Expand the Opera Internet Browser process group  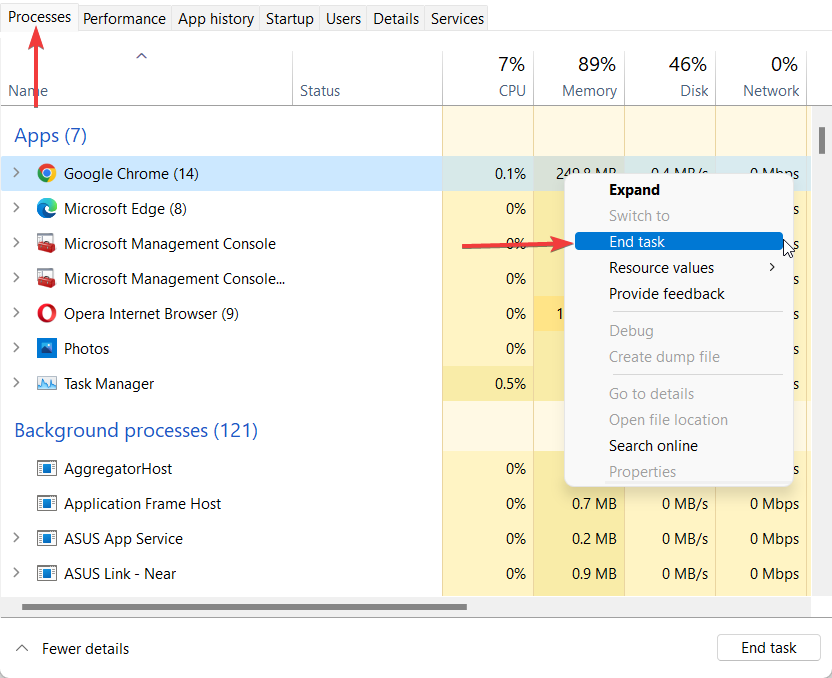click(16, 313)
